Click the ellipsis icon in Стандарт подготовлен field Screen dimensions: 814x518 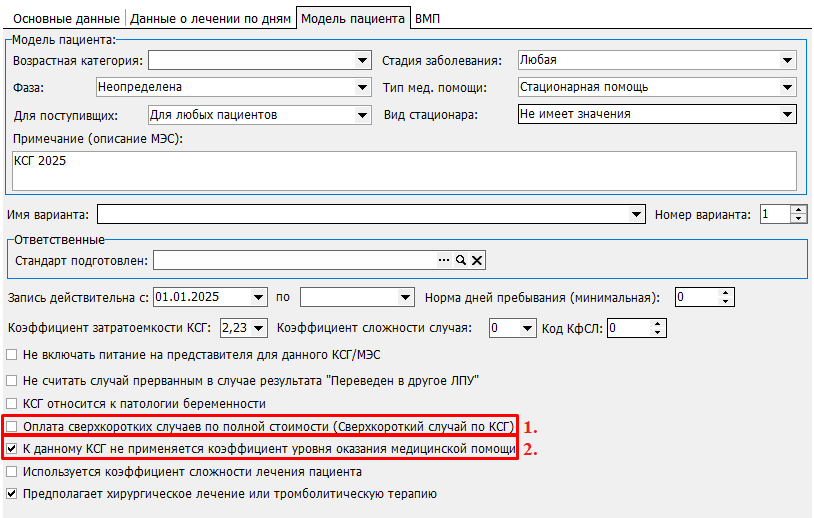click(444, 261)
